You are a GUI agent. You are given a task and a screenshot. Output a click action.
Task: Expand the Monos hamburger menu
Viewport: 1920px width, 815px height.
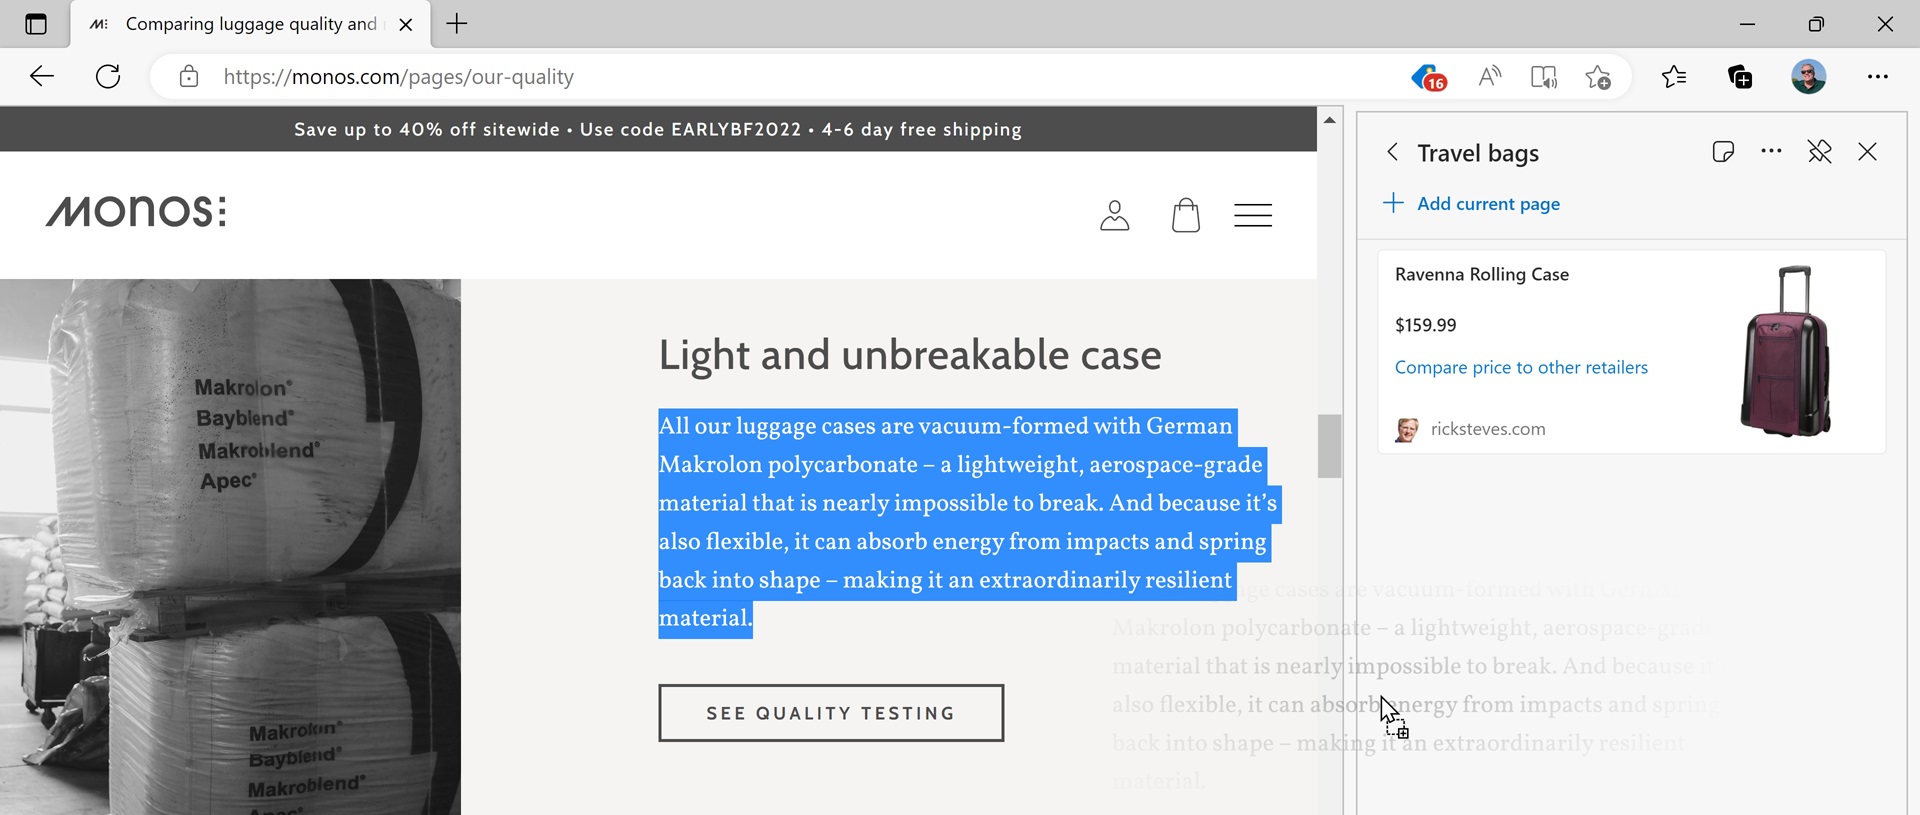click(x=1252, y=215)
